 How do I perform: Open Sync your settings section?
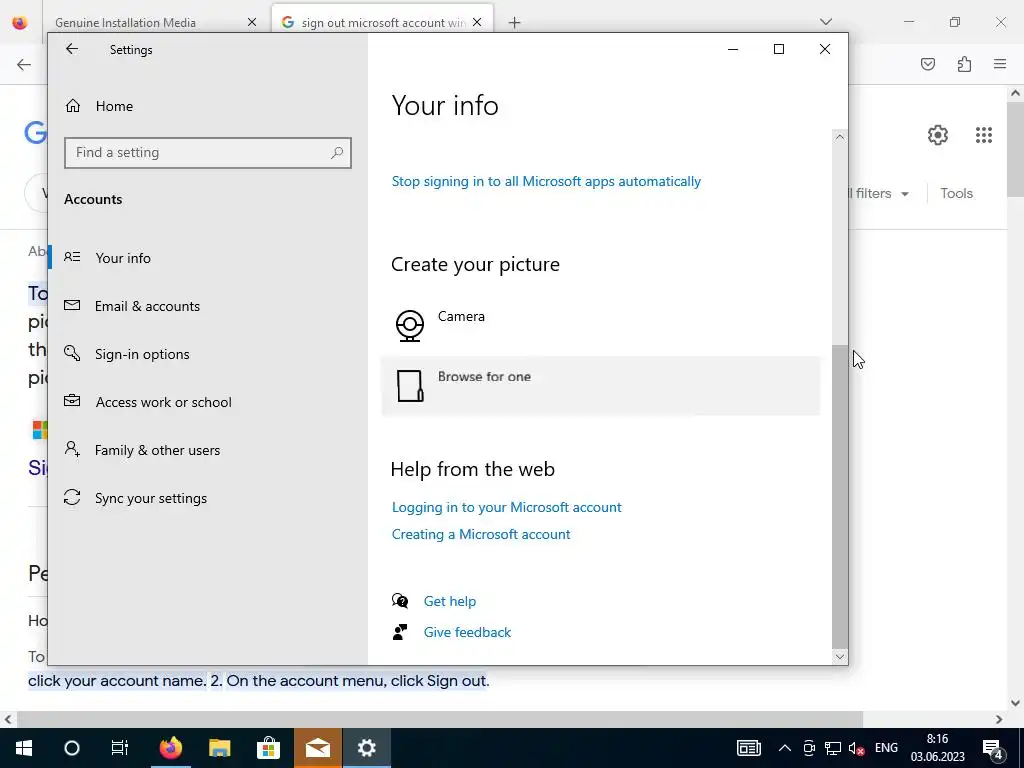[208, 498]
